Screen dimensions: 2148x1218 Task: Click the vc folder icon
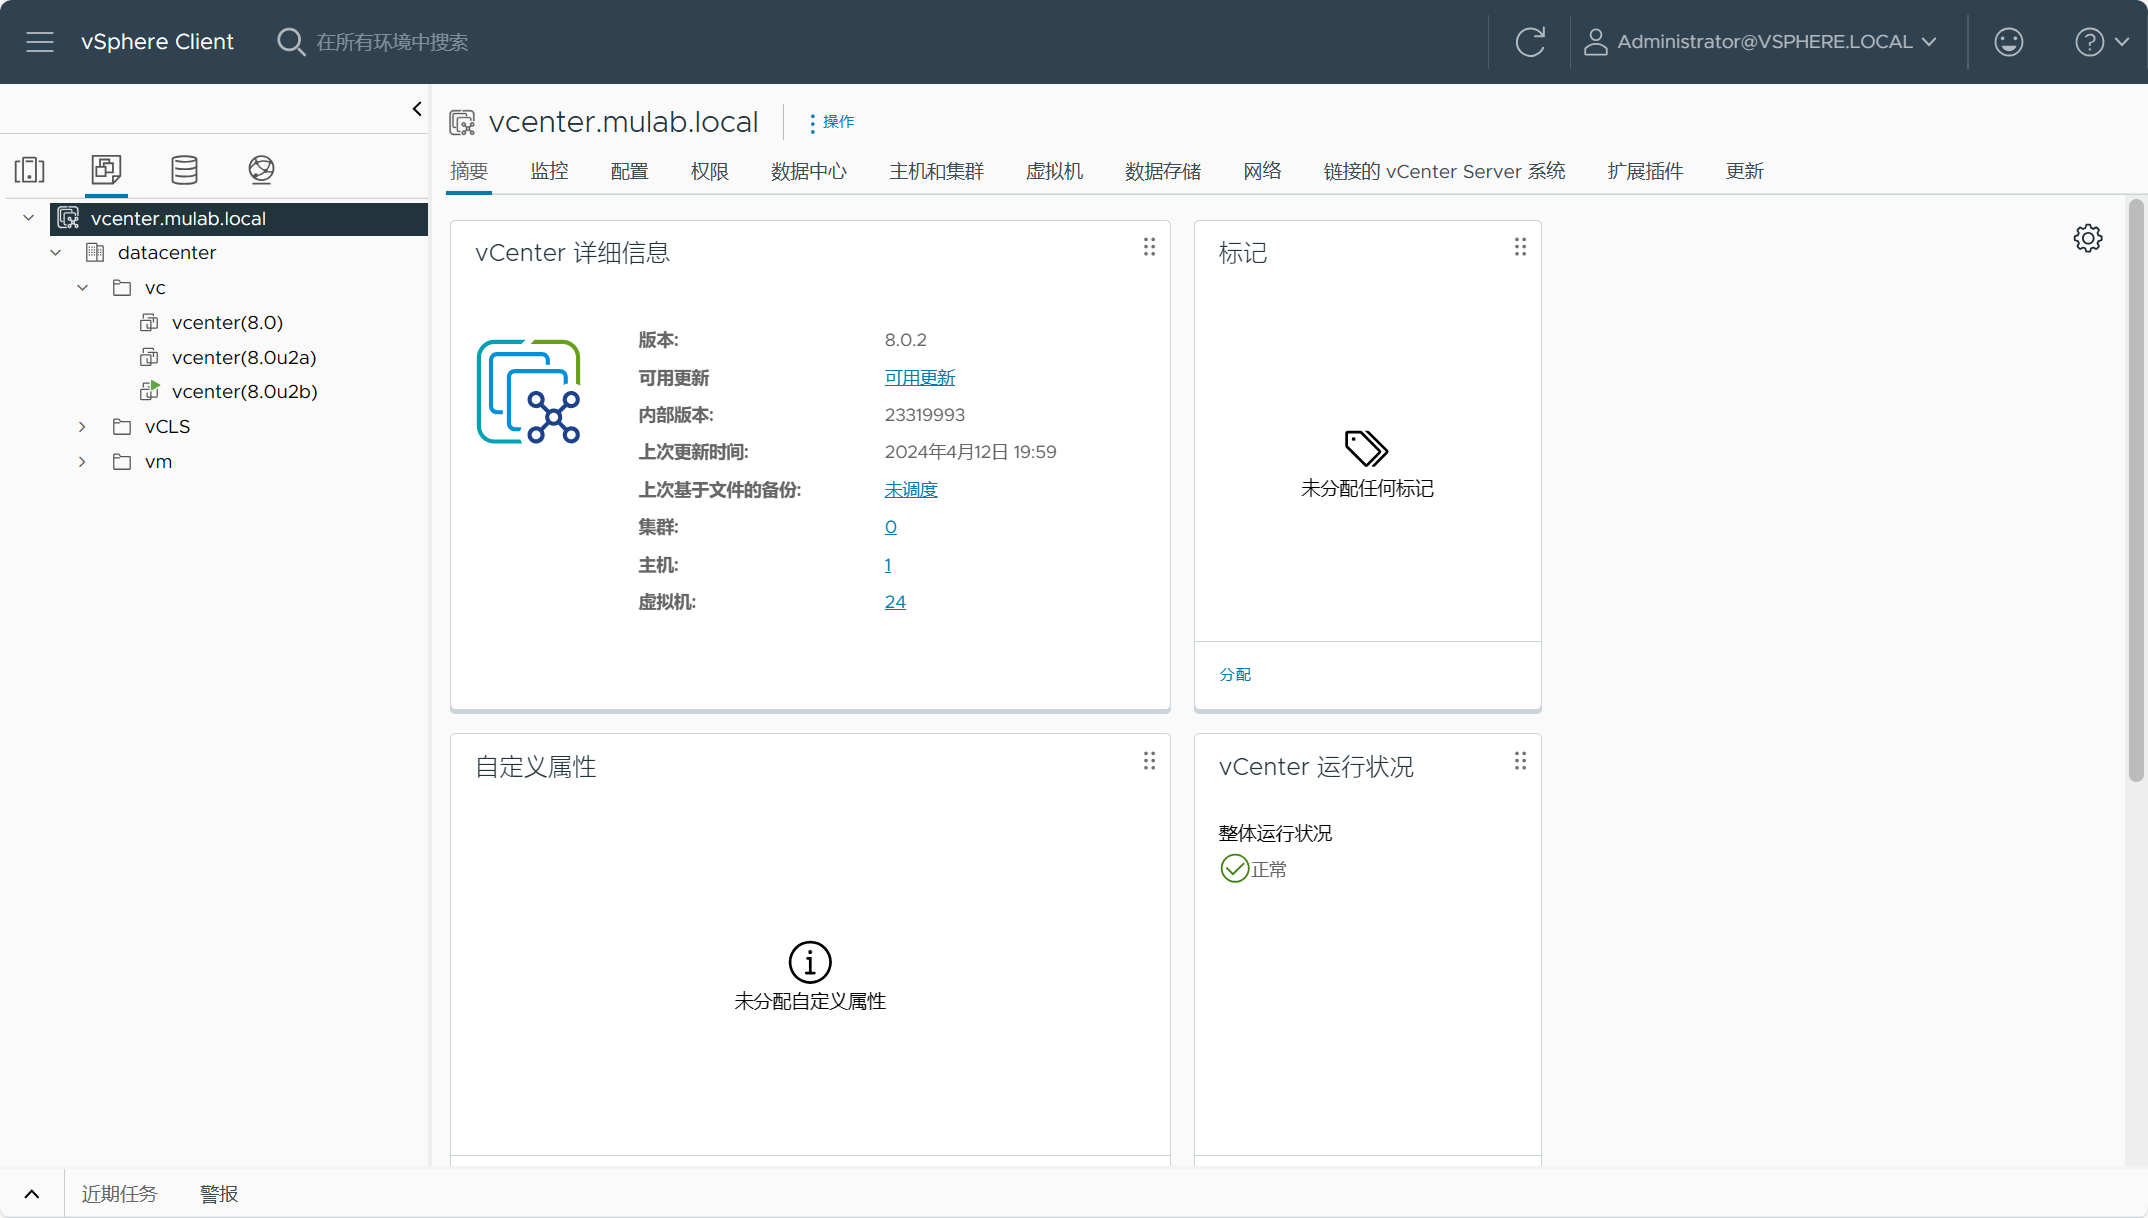(x=122, y=288)
